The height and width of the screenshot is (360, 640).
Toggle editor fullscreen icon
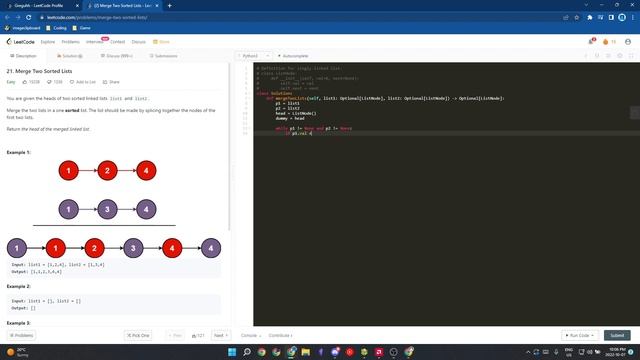point(631,56)
